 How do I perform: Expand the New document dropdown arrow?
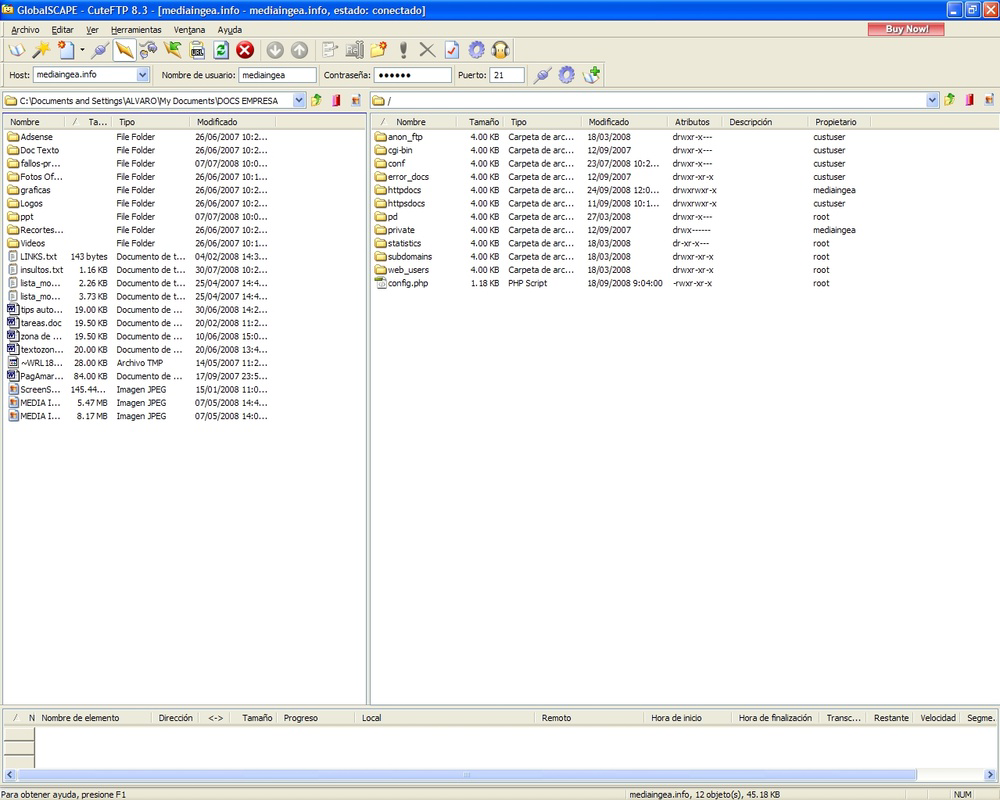(82, 50)
